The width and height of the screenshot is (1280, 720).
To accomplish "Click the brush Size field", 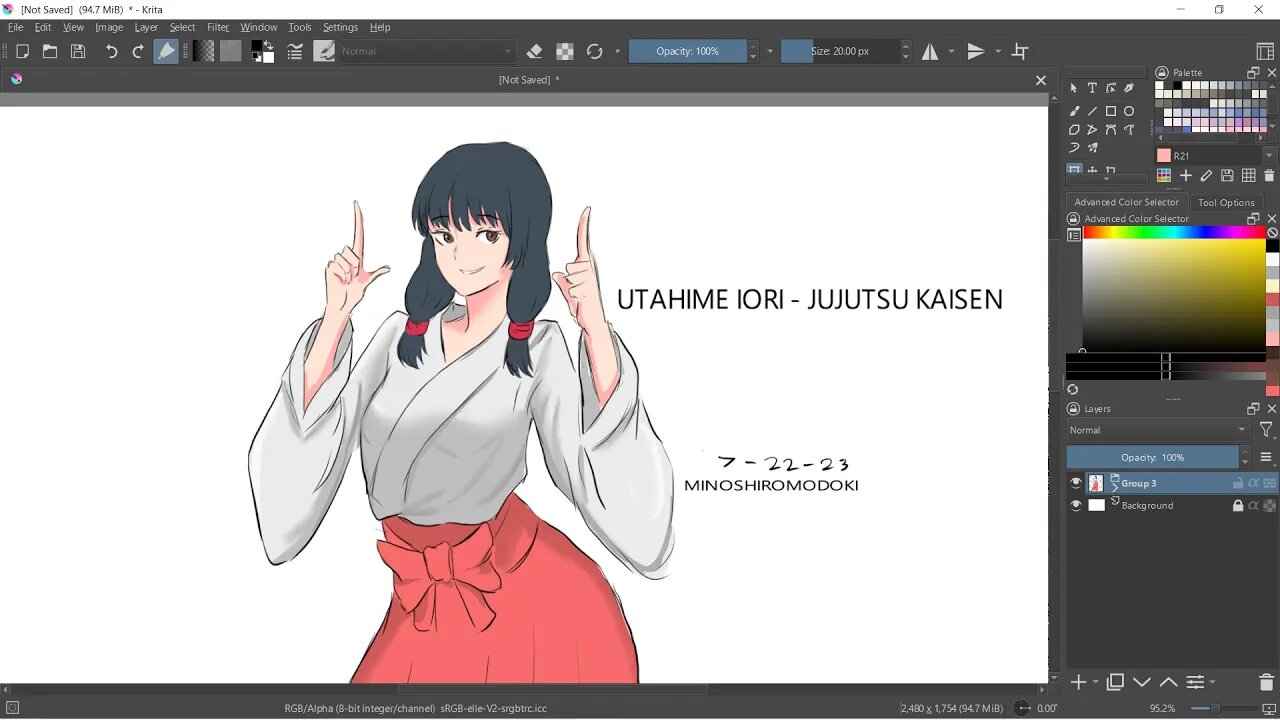I will 840,51.
